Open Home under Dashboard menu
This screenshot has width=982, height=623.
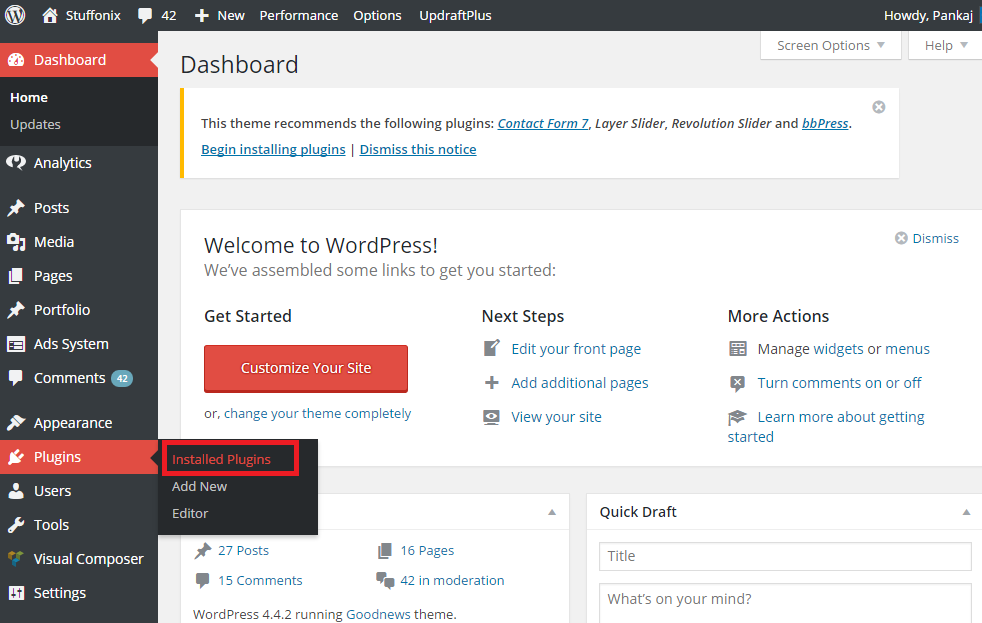29,98
